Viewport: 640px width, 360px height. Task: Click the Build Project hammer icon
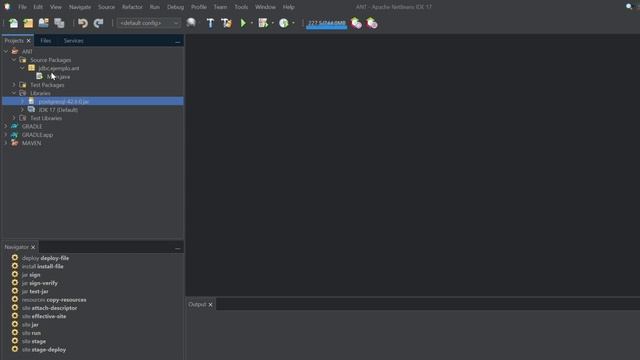210,23
